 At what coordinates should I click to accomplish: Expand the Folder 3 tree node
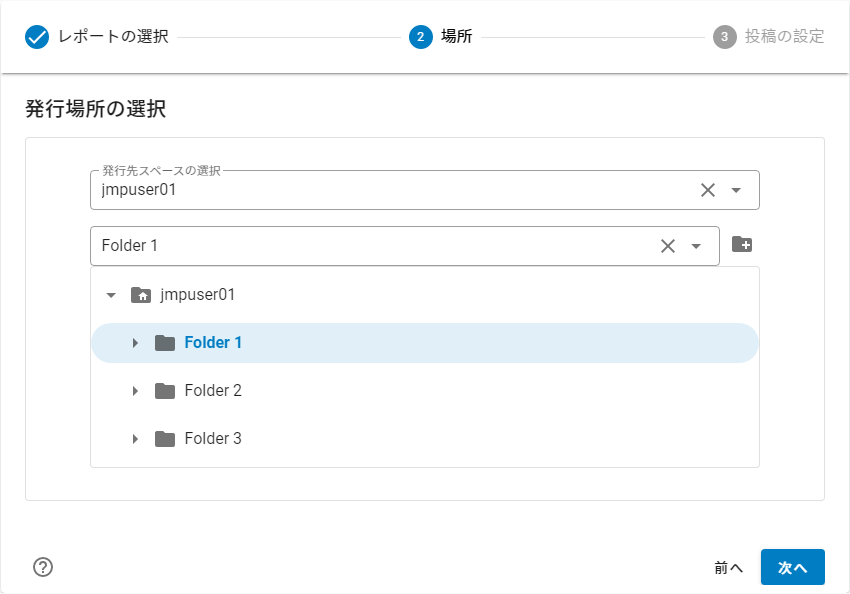[x=135, y=439]
